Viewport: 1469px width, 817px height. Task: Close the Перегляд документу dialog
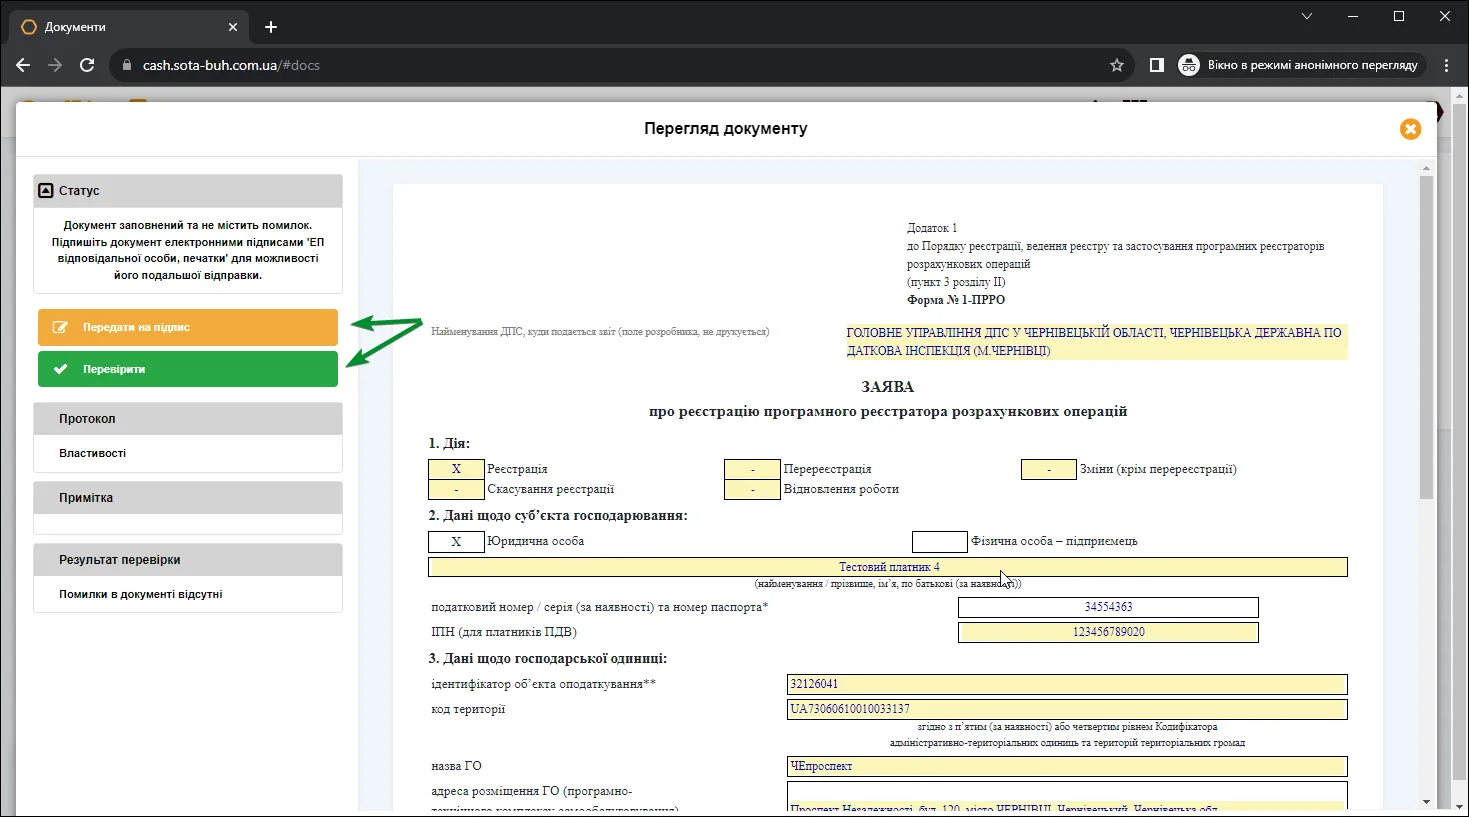click(1410, 129)
